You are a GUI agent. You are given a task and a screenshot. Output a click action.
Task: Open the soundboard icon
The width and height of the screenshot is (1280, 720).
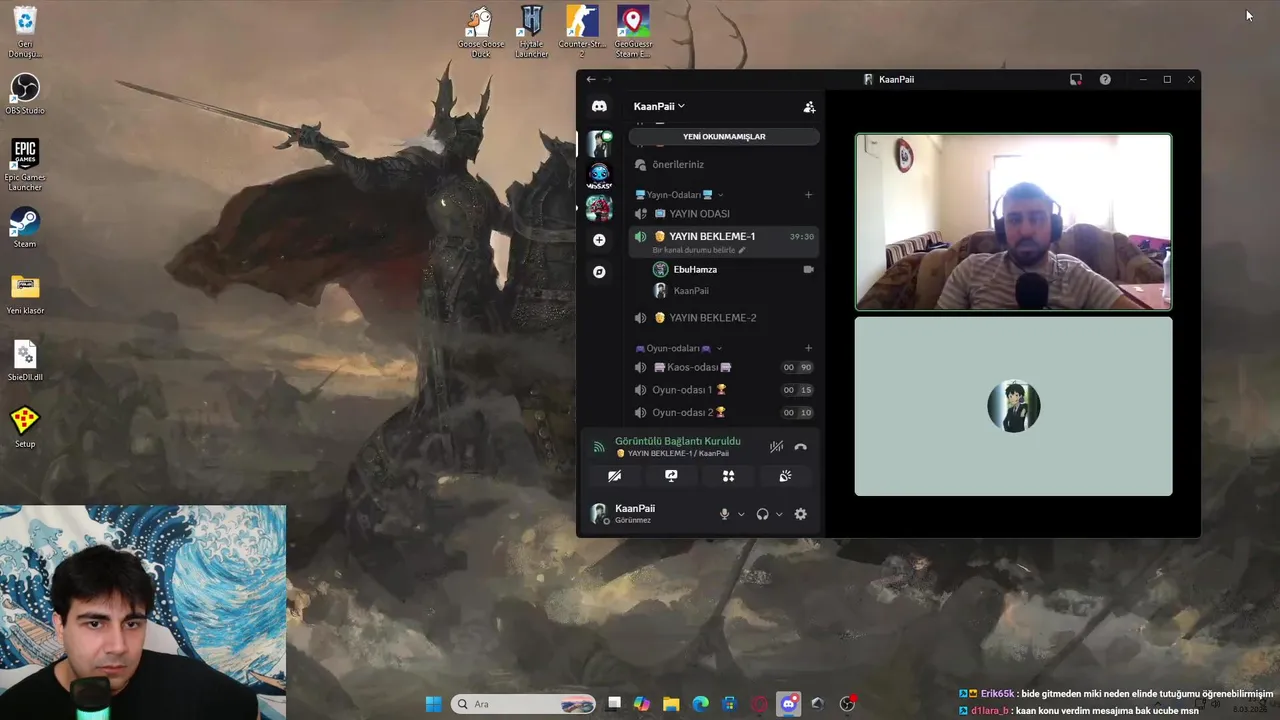[x=785, y=476]
